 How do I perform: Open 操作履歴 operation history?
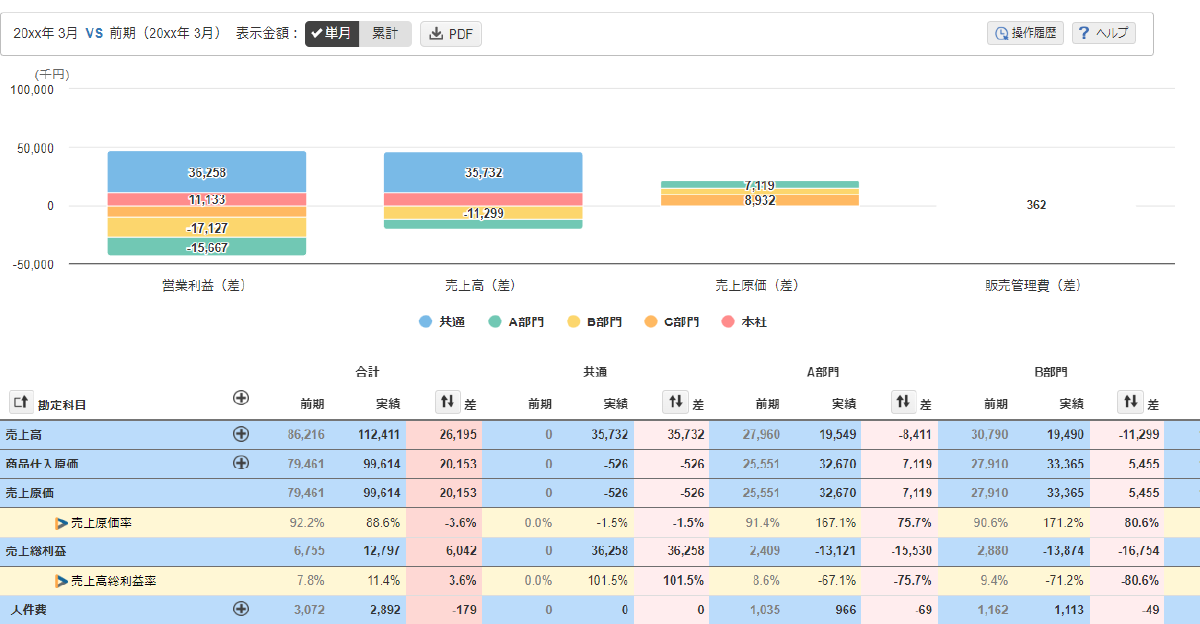click(x=1025, y=33)
